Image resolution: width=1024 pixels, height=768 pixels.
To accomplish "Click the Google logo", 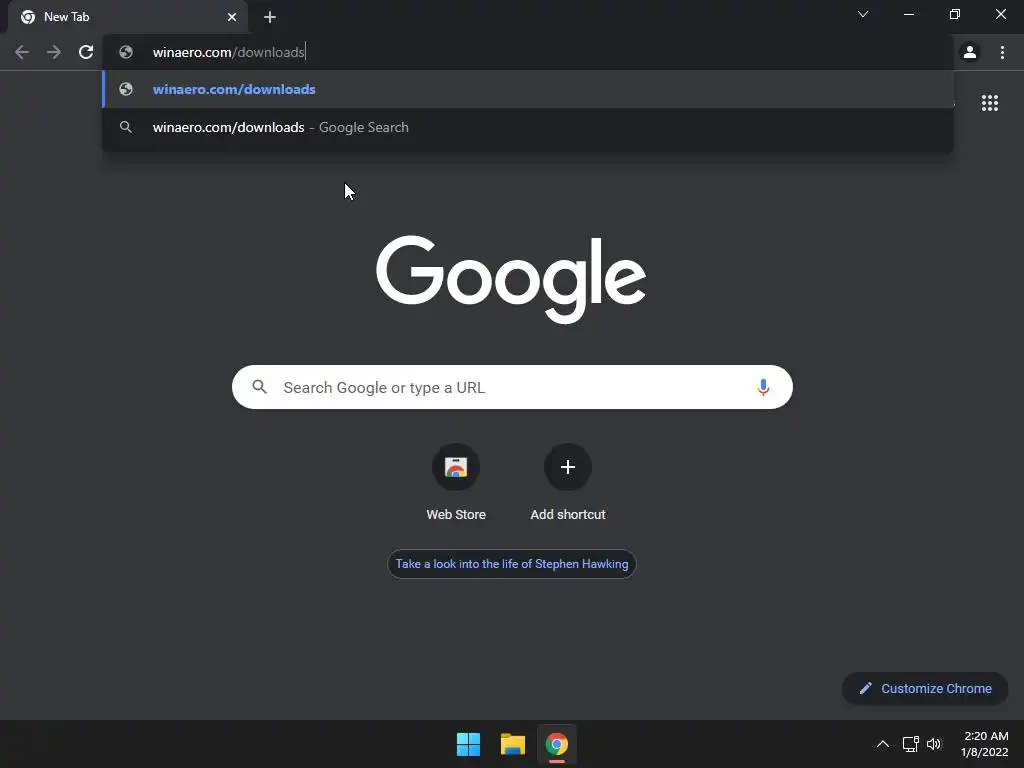I will click(x=511, y=279).
